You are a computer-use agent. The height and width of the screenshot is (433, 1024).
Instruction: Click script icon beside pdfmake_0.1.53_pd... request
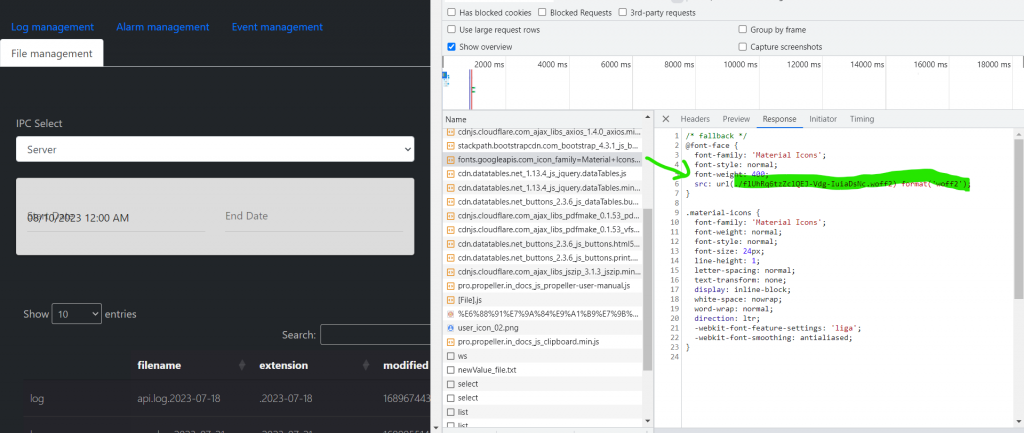point(451,216)
